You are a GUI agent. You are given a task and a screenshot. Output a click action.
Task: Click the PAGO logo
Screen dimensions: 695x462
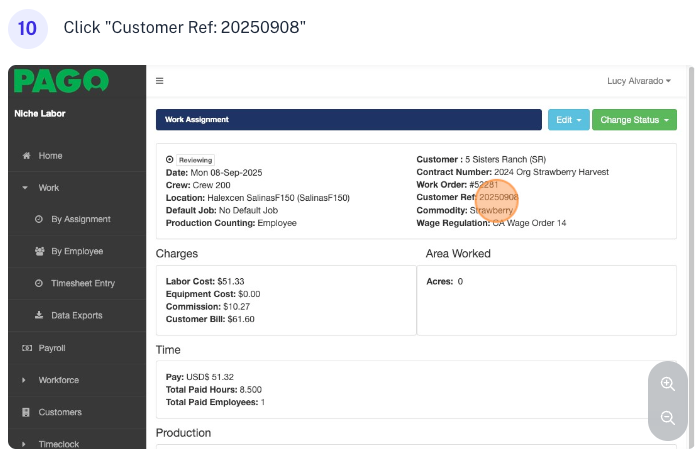click(62, 81)
